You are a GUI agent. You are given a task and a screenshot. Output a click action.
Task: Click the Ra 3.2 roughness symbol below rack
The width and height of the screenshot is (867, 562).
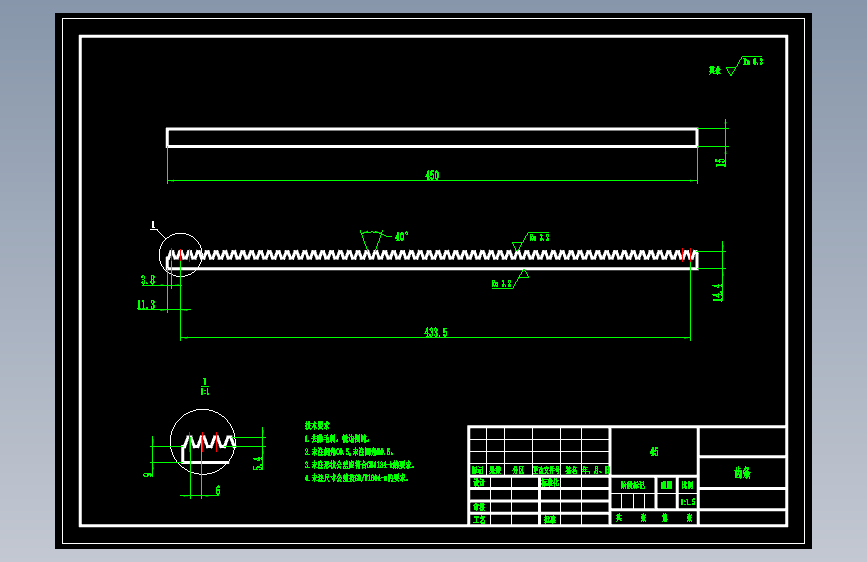(x=510, y=279)
